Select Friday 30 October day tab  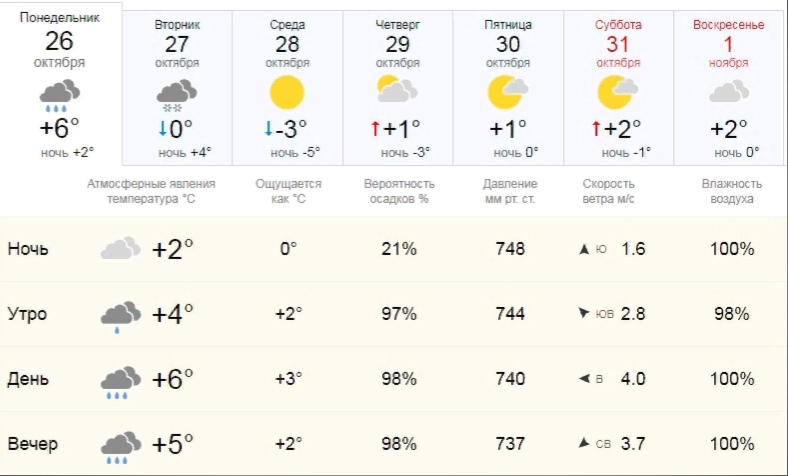(x=508, y=43)
